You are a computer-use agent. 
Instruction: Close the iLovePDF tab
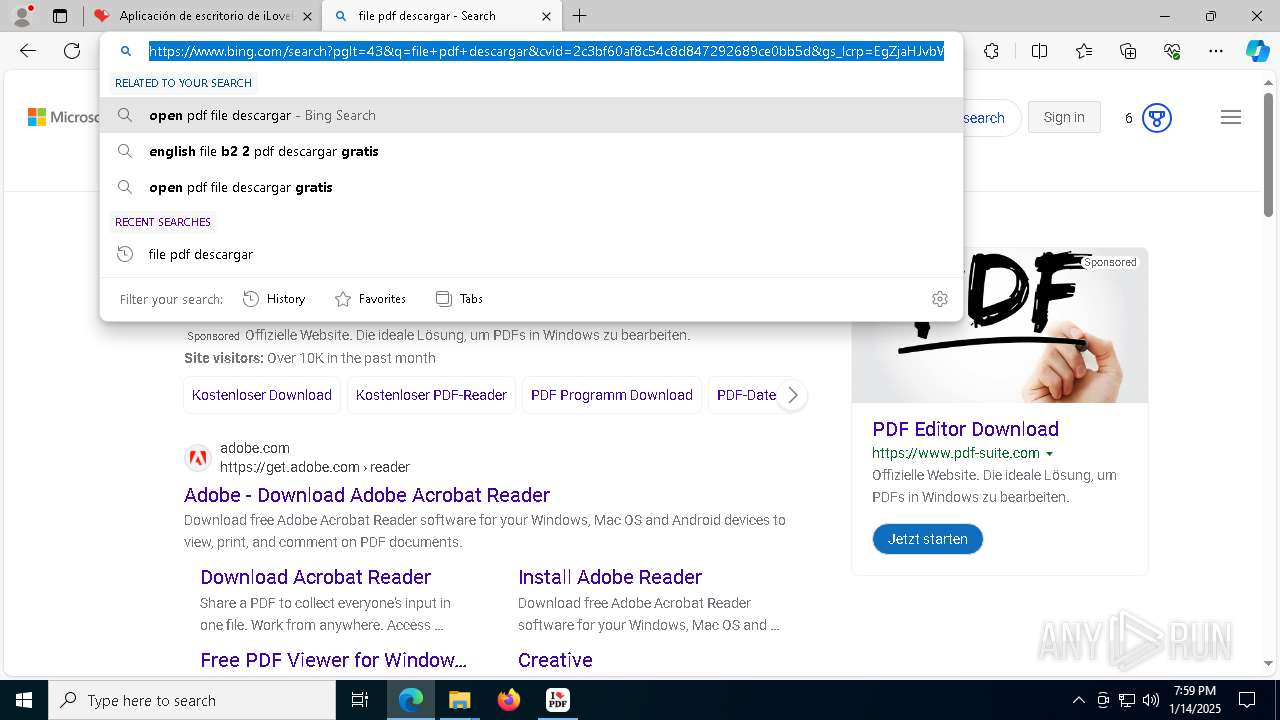(307, 16)
